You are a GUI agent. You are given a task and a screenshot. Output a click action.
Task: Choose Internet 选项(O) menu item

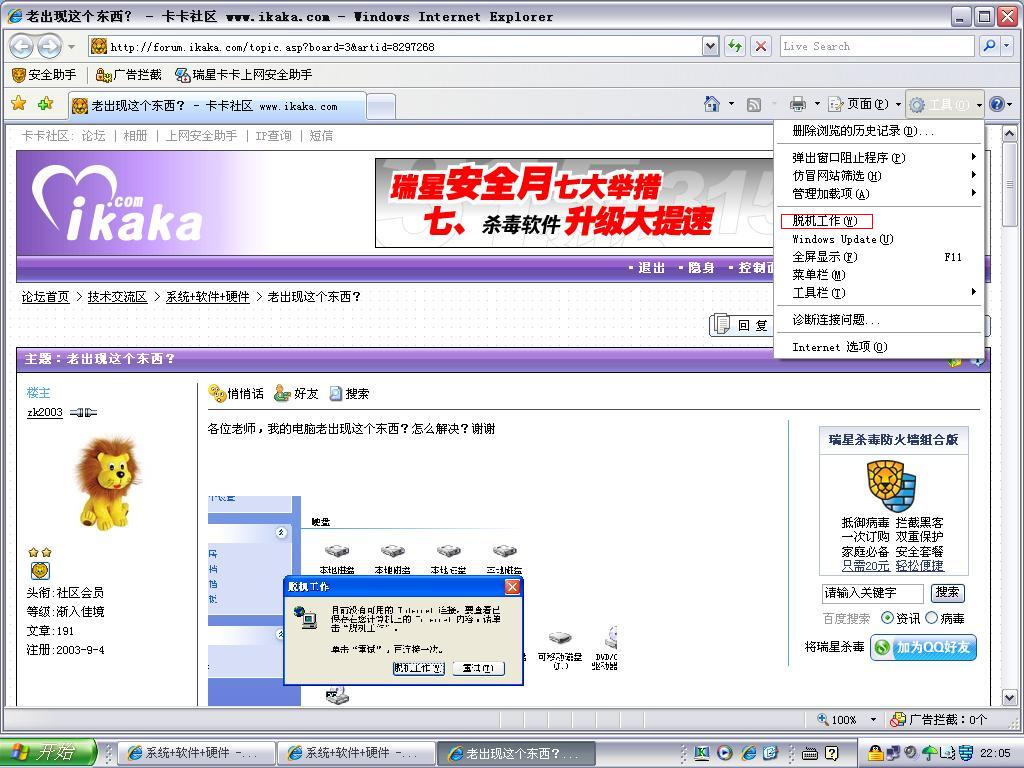tap(879, 347)
